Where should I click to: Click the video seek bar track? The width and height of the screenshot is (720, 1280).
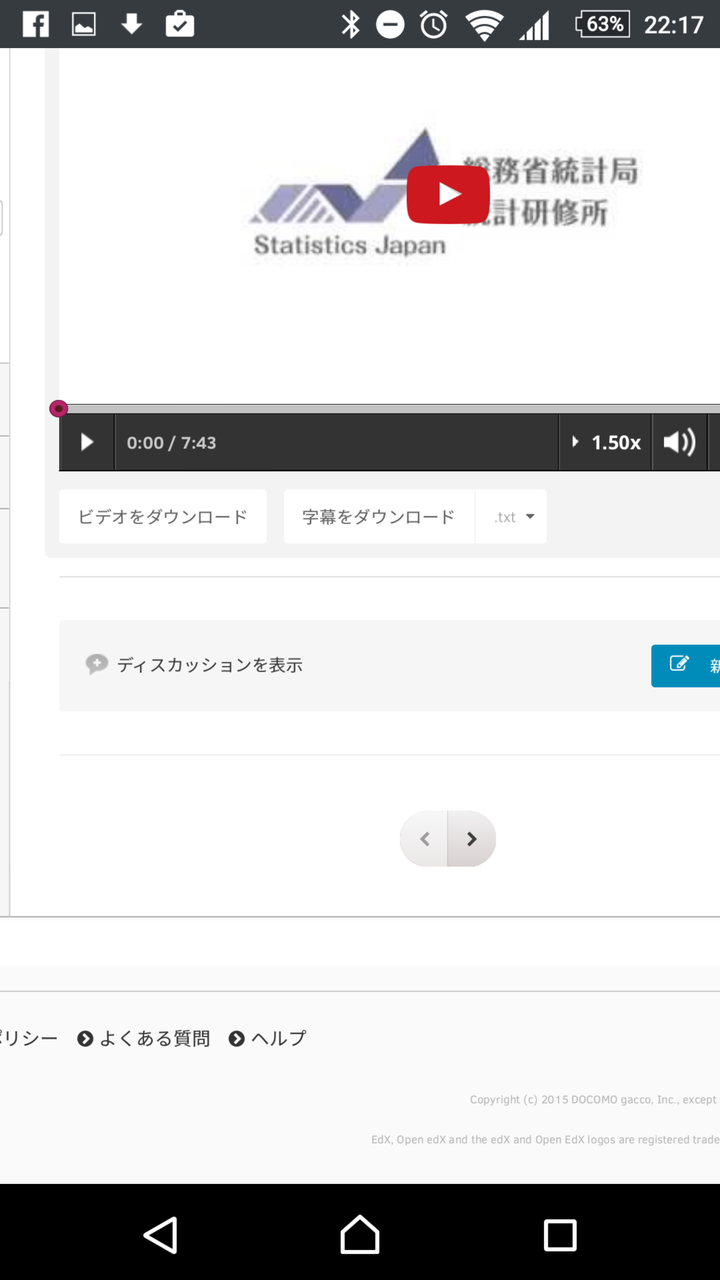[390, 408]
